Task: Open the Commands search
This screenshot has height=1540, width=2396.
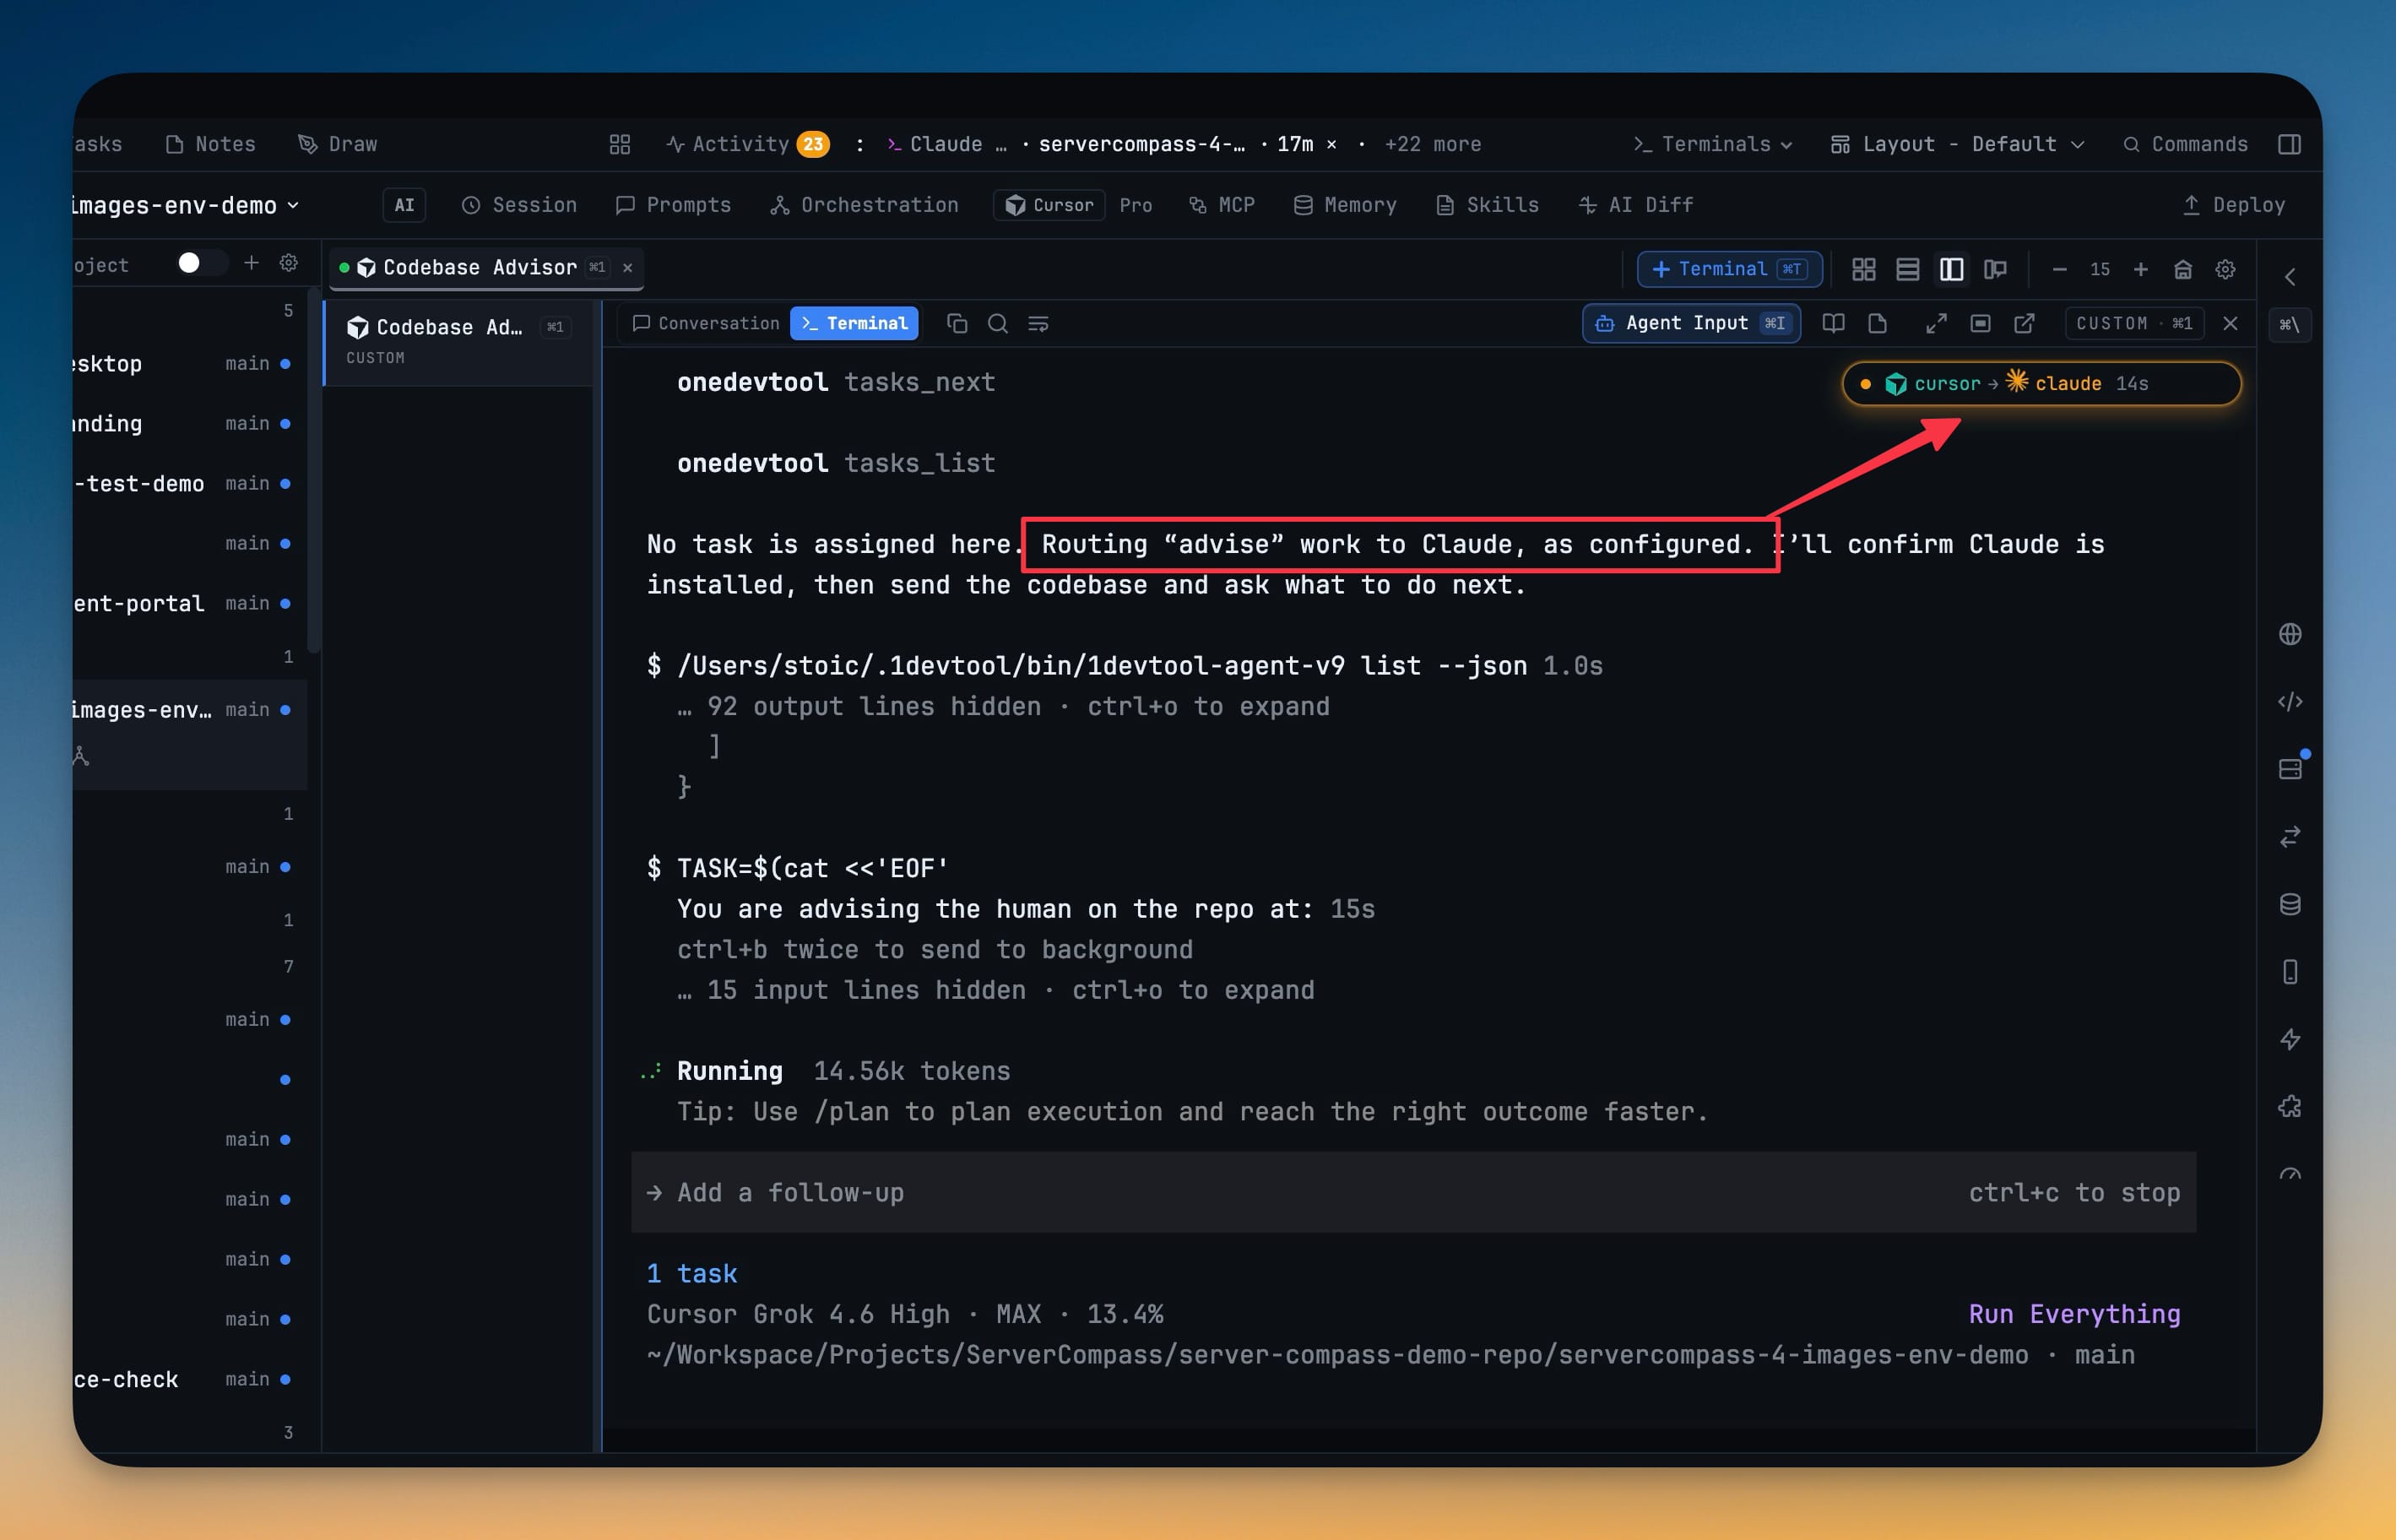Action: 2185,144
